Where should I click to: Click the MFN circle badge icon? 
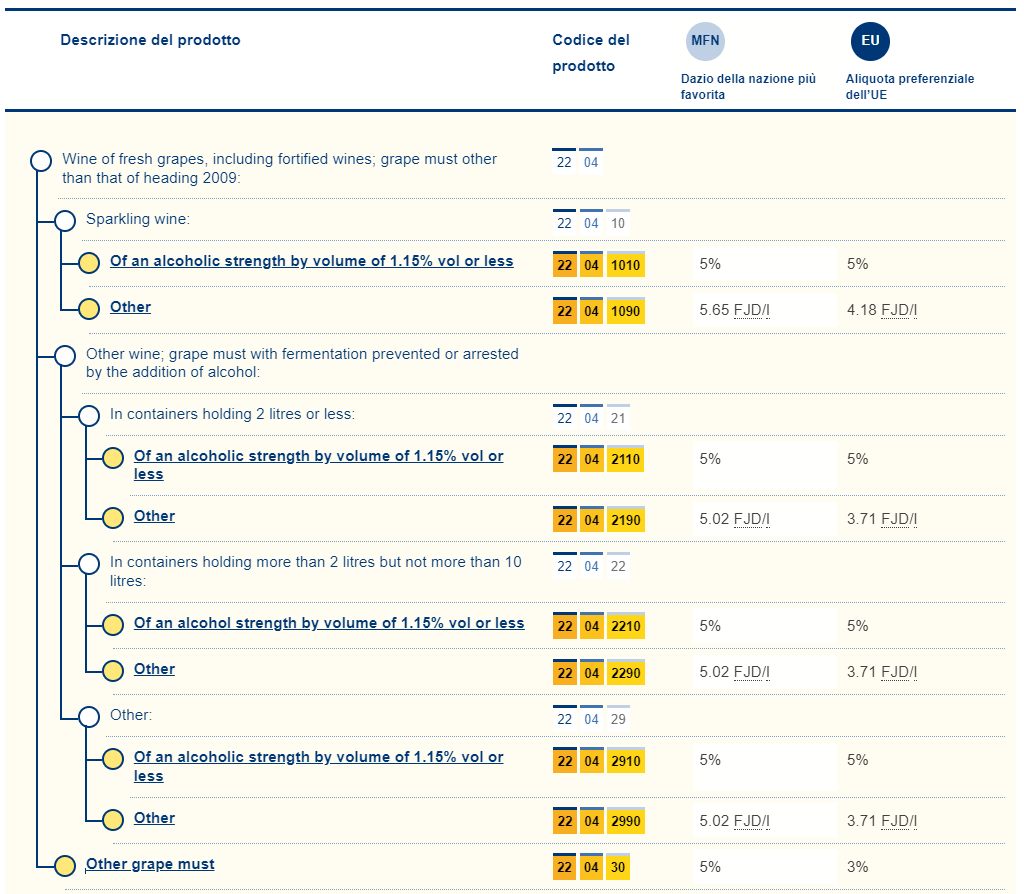pyautogui.click(x=705, y=41)
